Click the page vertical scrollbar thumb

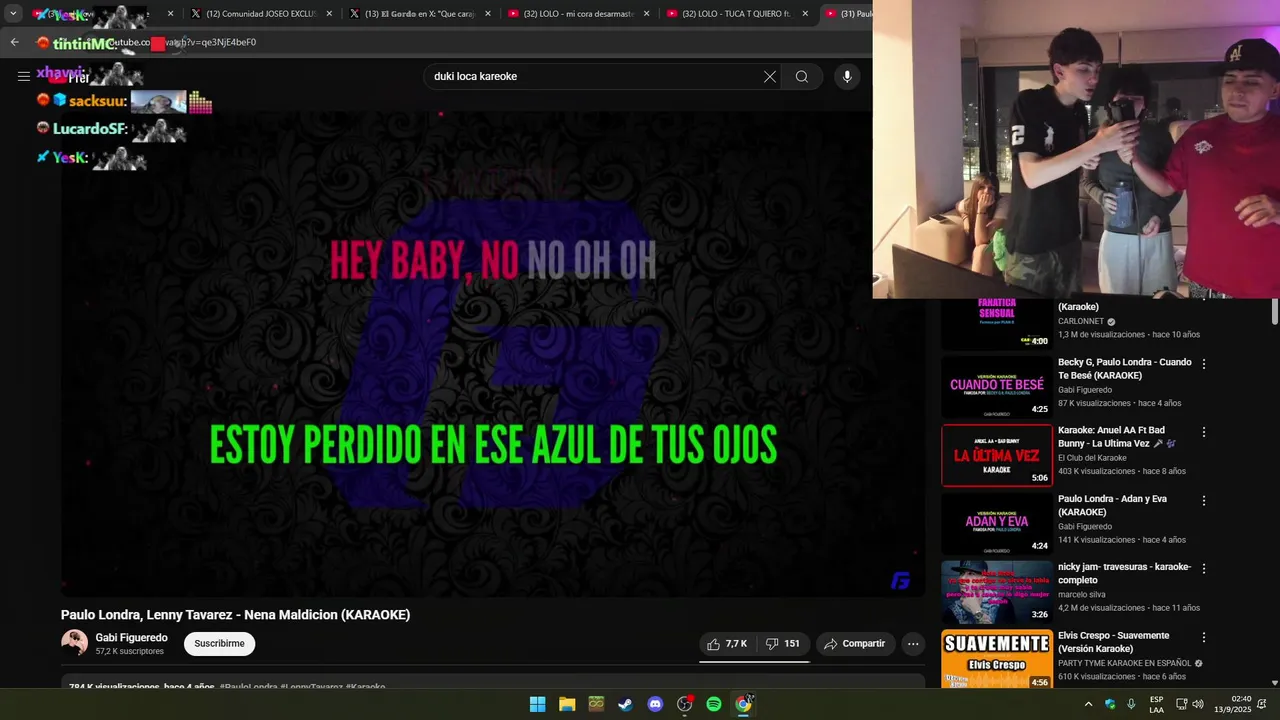click(x=1274, y=311)
